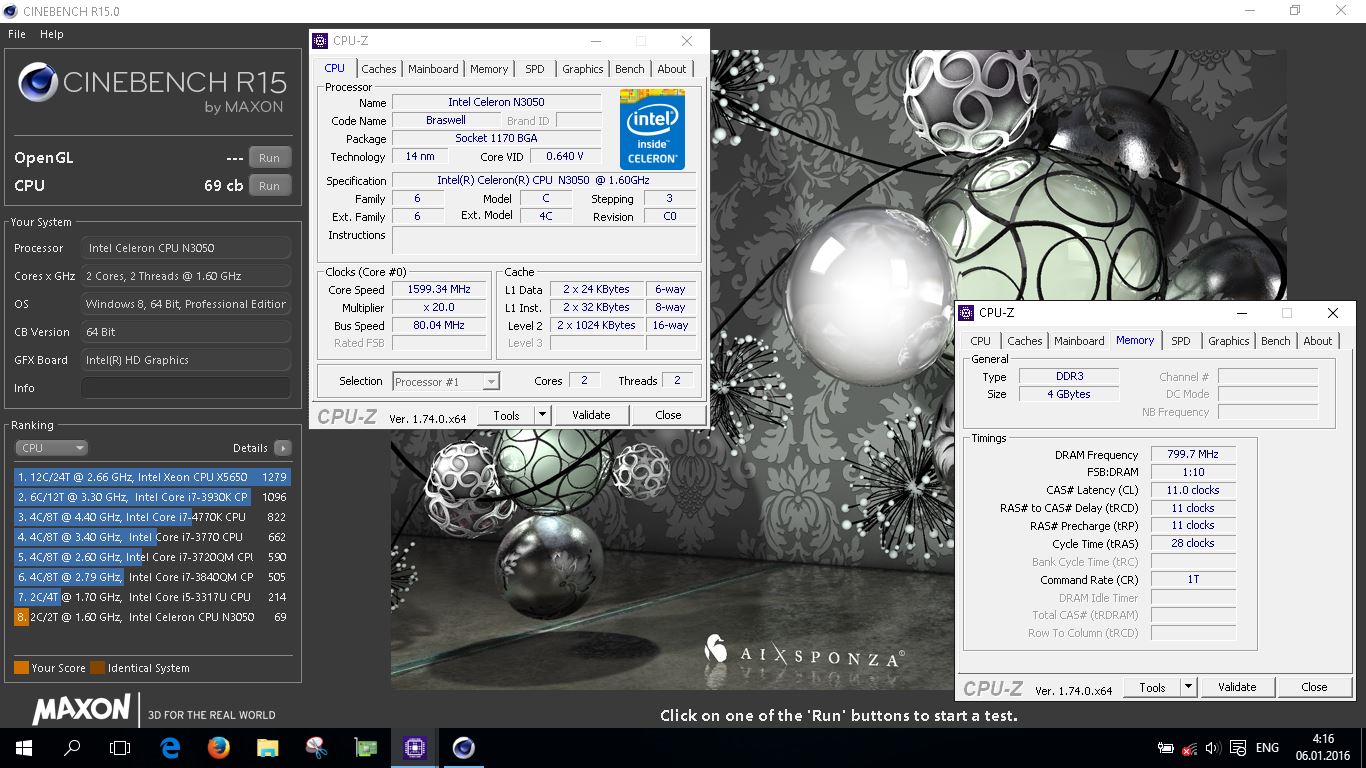Switch to CPU-Z via purple taskbar icon
1366x768 pixels.
(414, 748)
